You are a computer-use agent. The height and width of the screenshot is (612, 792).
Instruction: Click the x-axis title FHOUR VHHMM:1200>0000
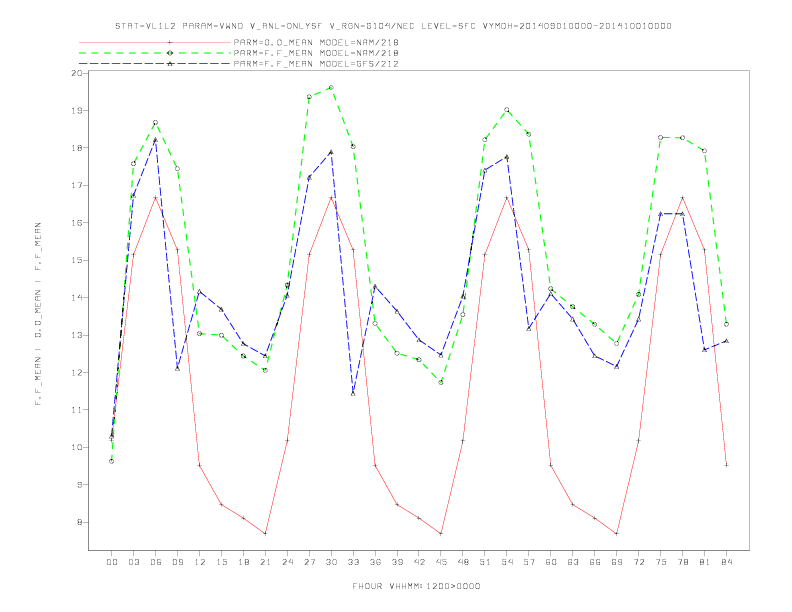pos(416,586)
